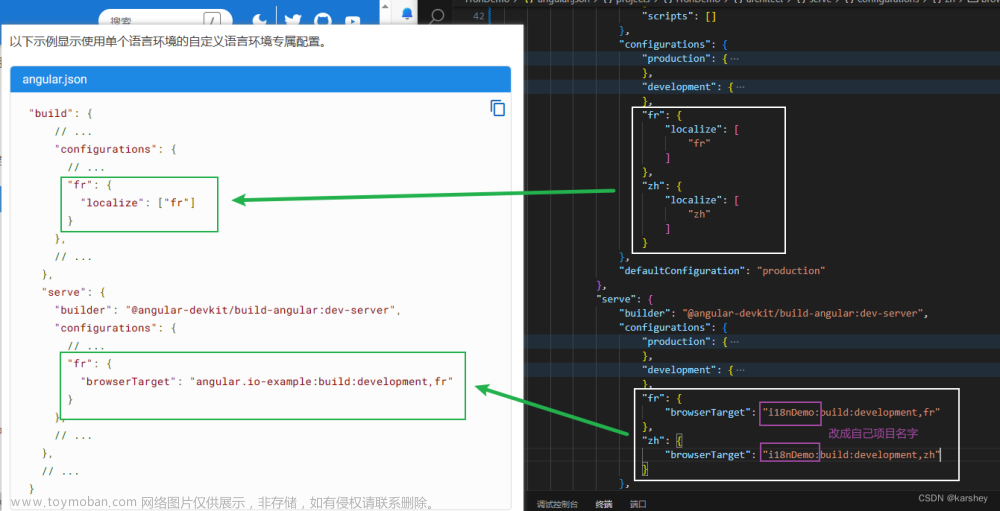Image resolution: width=1000 pixels, height=511 pixels.
Task: Click "builder" line in VS Code editor
Action: 772,313
